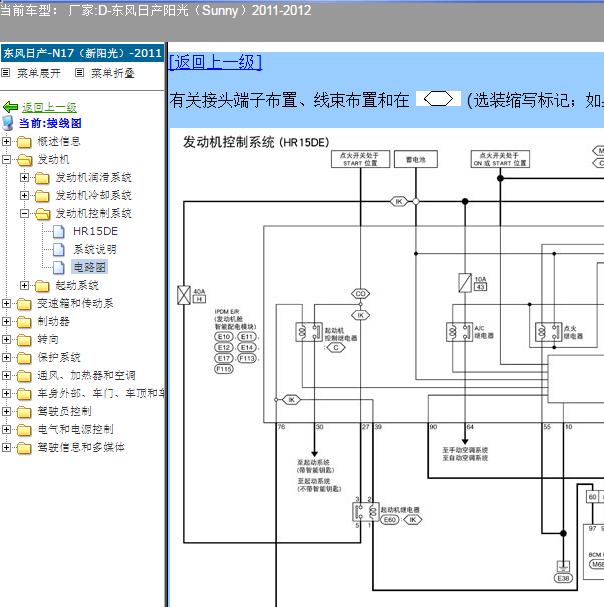
Task: Expand the 转向 node
Action: click(6, 340)
